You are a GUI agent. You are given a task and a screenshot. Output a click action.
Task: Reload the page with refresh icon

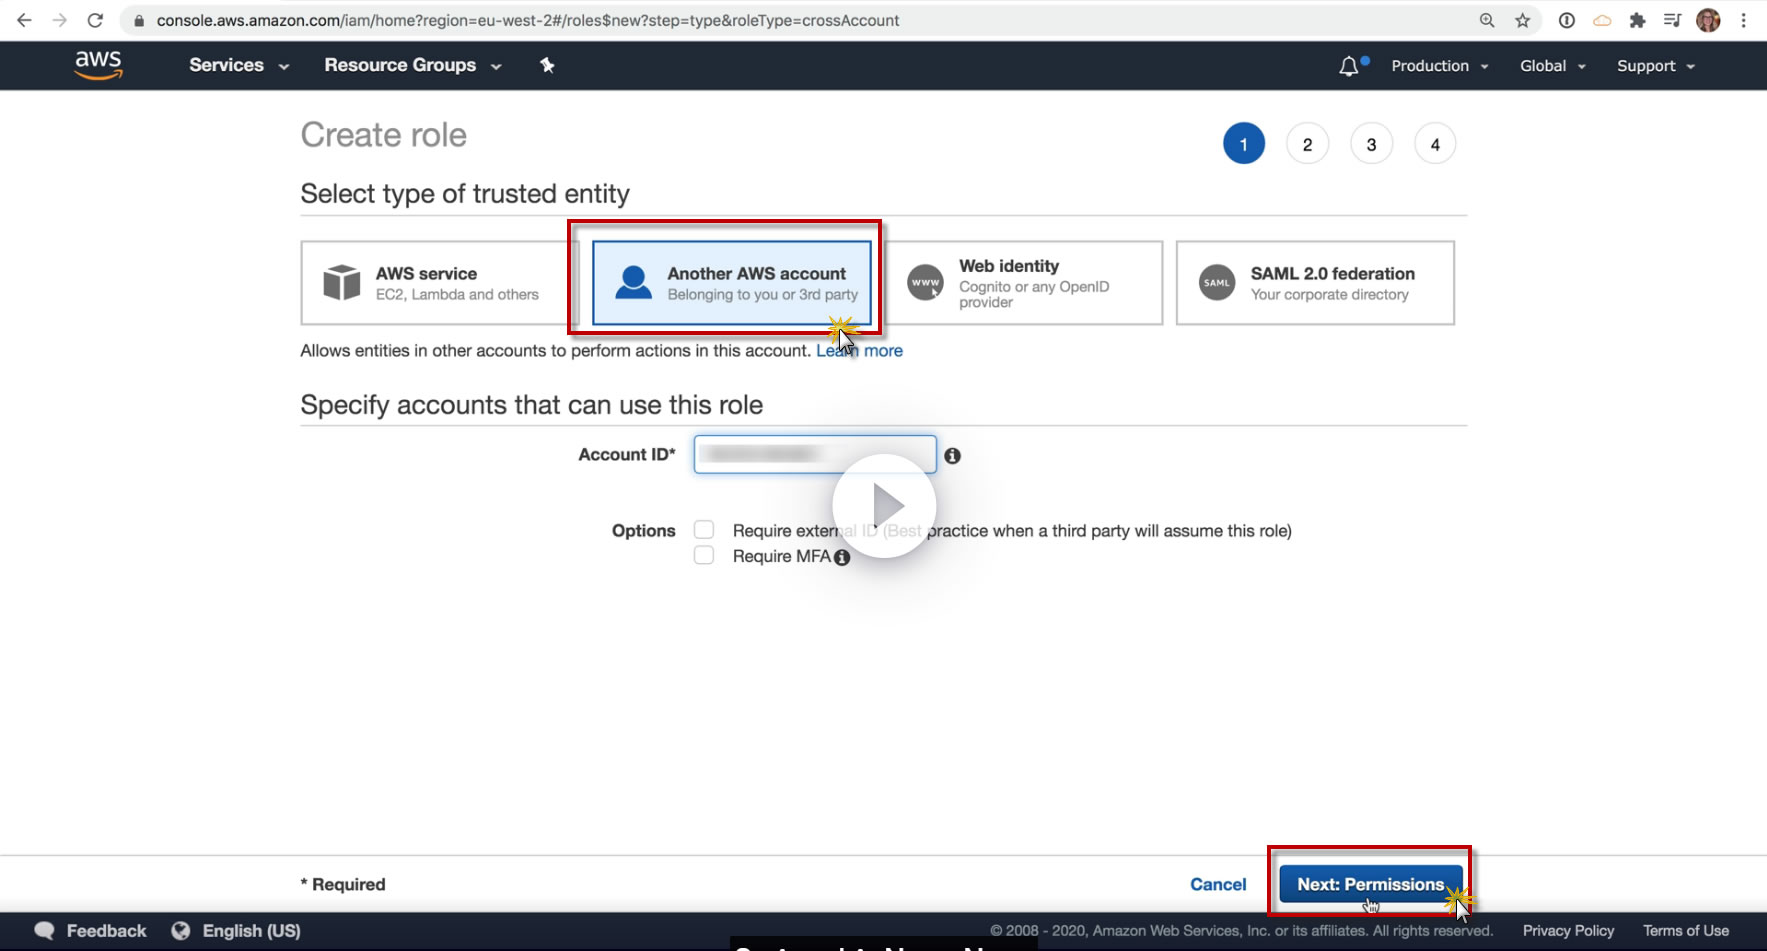coord(95,20)
